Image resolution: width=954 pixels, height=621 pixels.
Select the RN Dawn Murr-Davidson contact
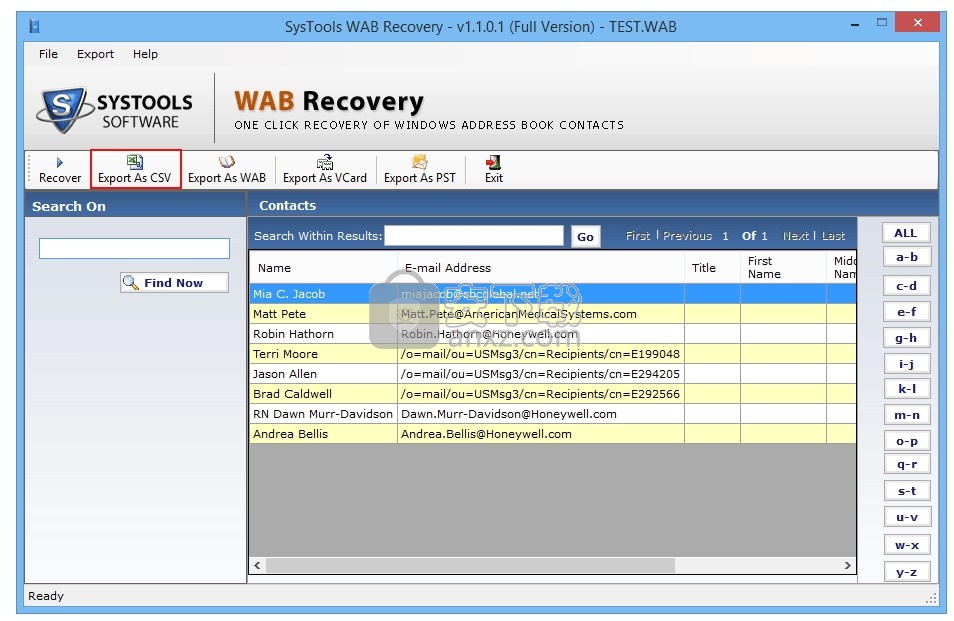(552, 414)
